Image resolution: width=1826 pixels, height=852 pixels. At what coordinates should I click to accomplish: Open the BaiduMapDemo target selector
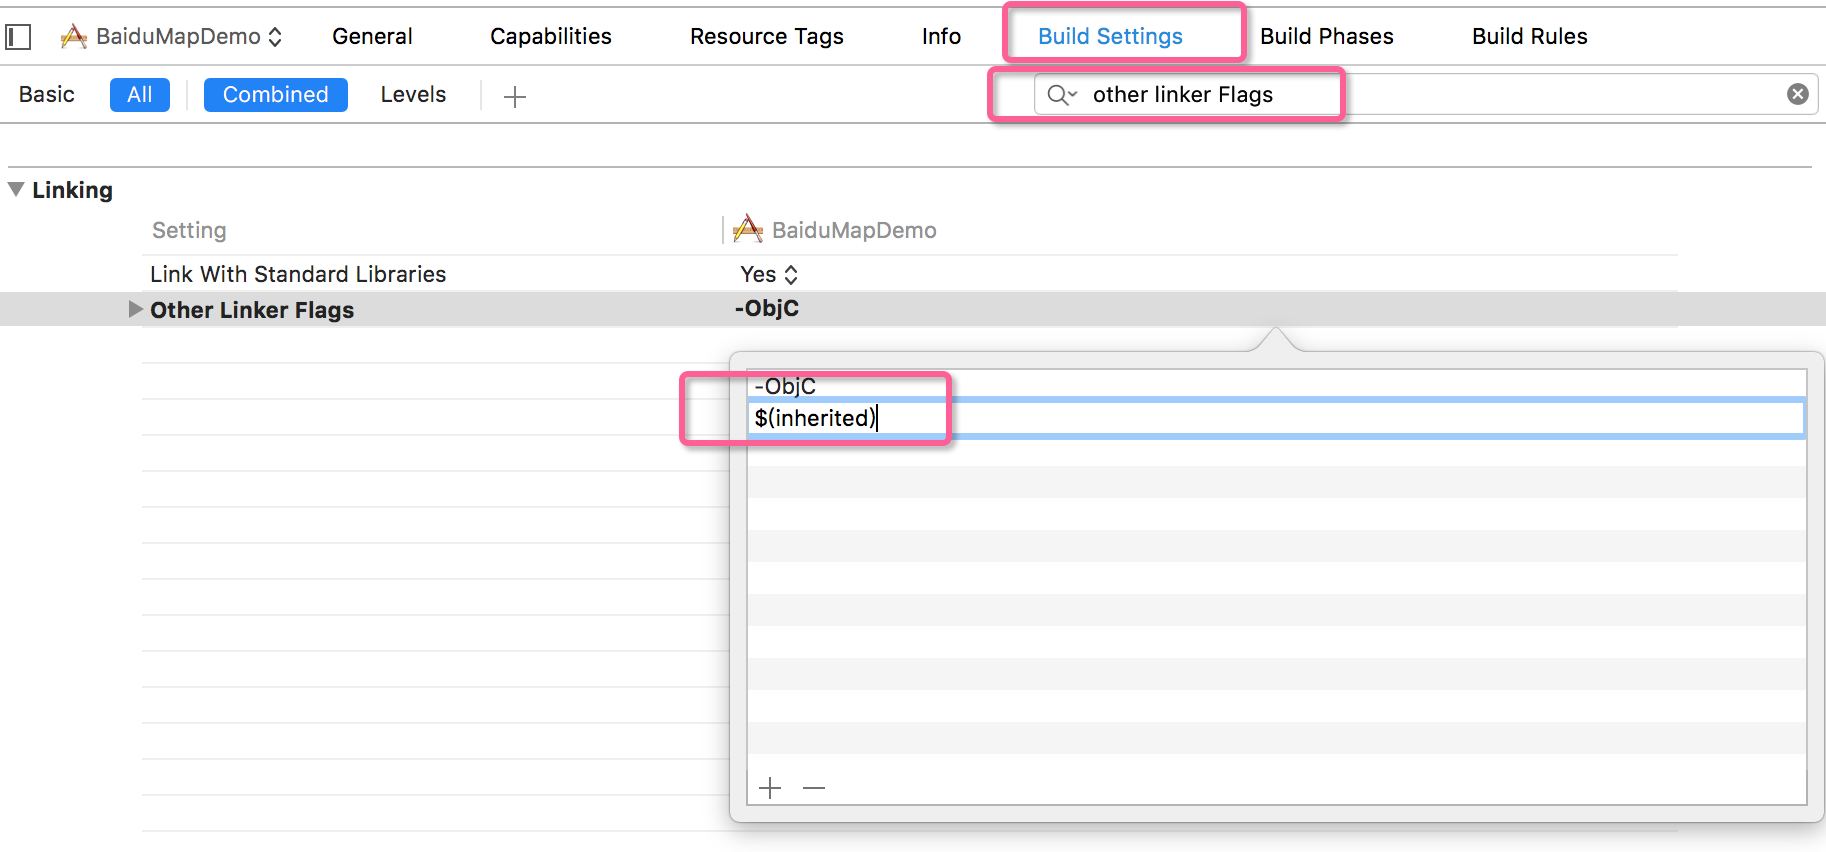tap(171, 37)
